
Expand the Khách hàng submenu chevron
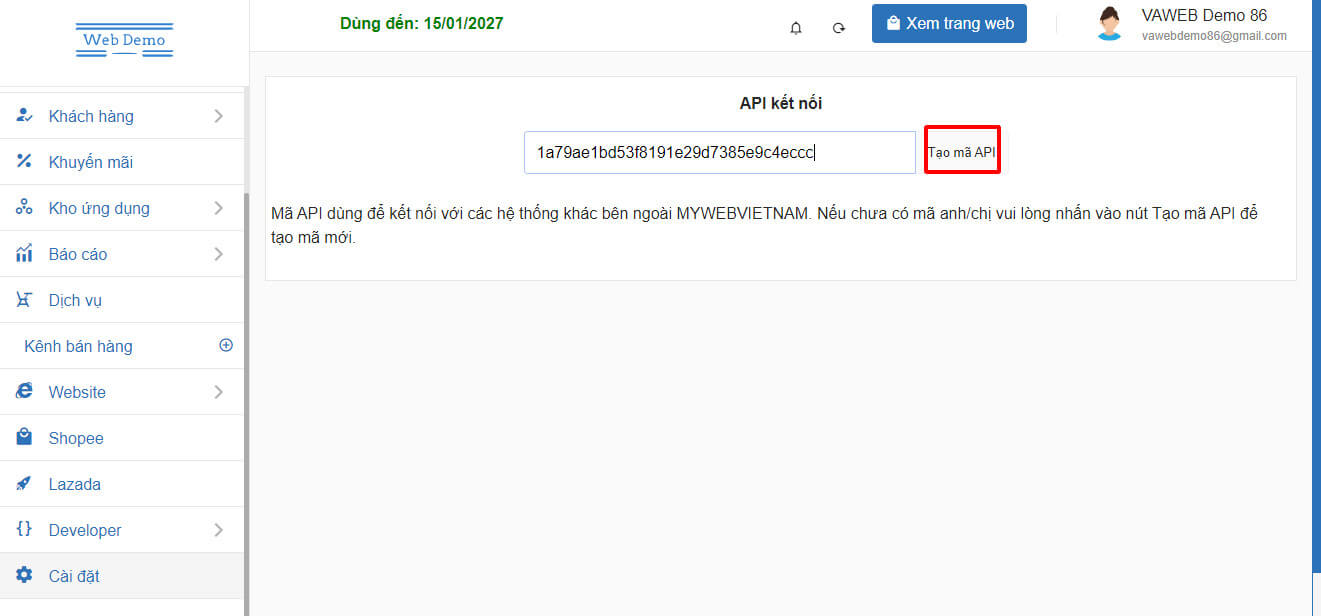pos(218,116)
